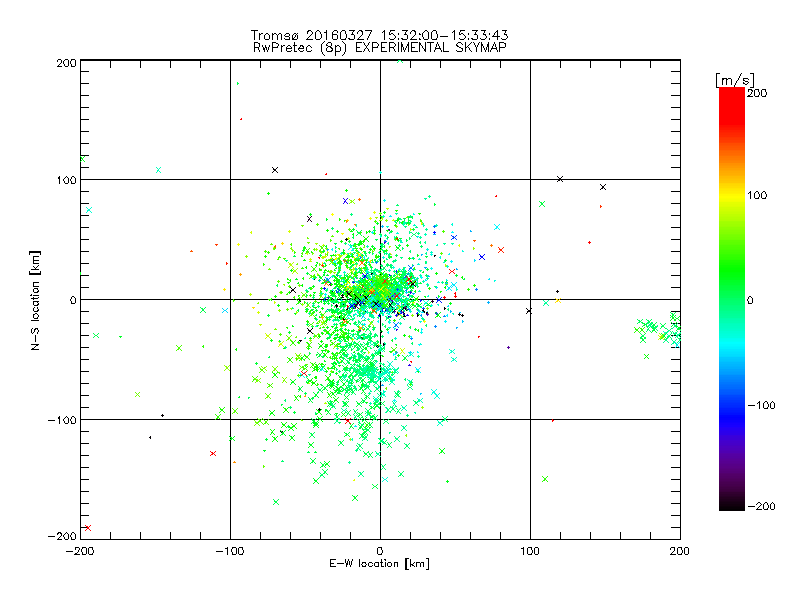Click the 'N-S location [km]' axis label
This screenshot has height=600, width=800.
point(35,301)
